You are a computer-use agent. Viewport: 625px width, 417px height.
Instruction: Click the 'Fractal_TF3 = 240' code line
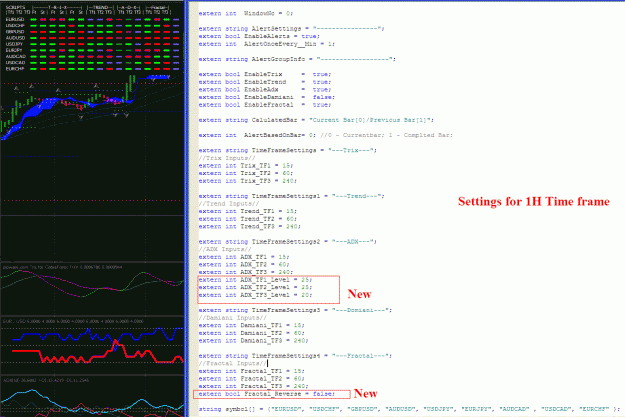(x=254, y=386)
